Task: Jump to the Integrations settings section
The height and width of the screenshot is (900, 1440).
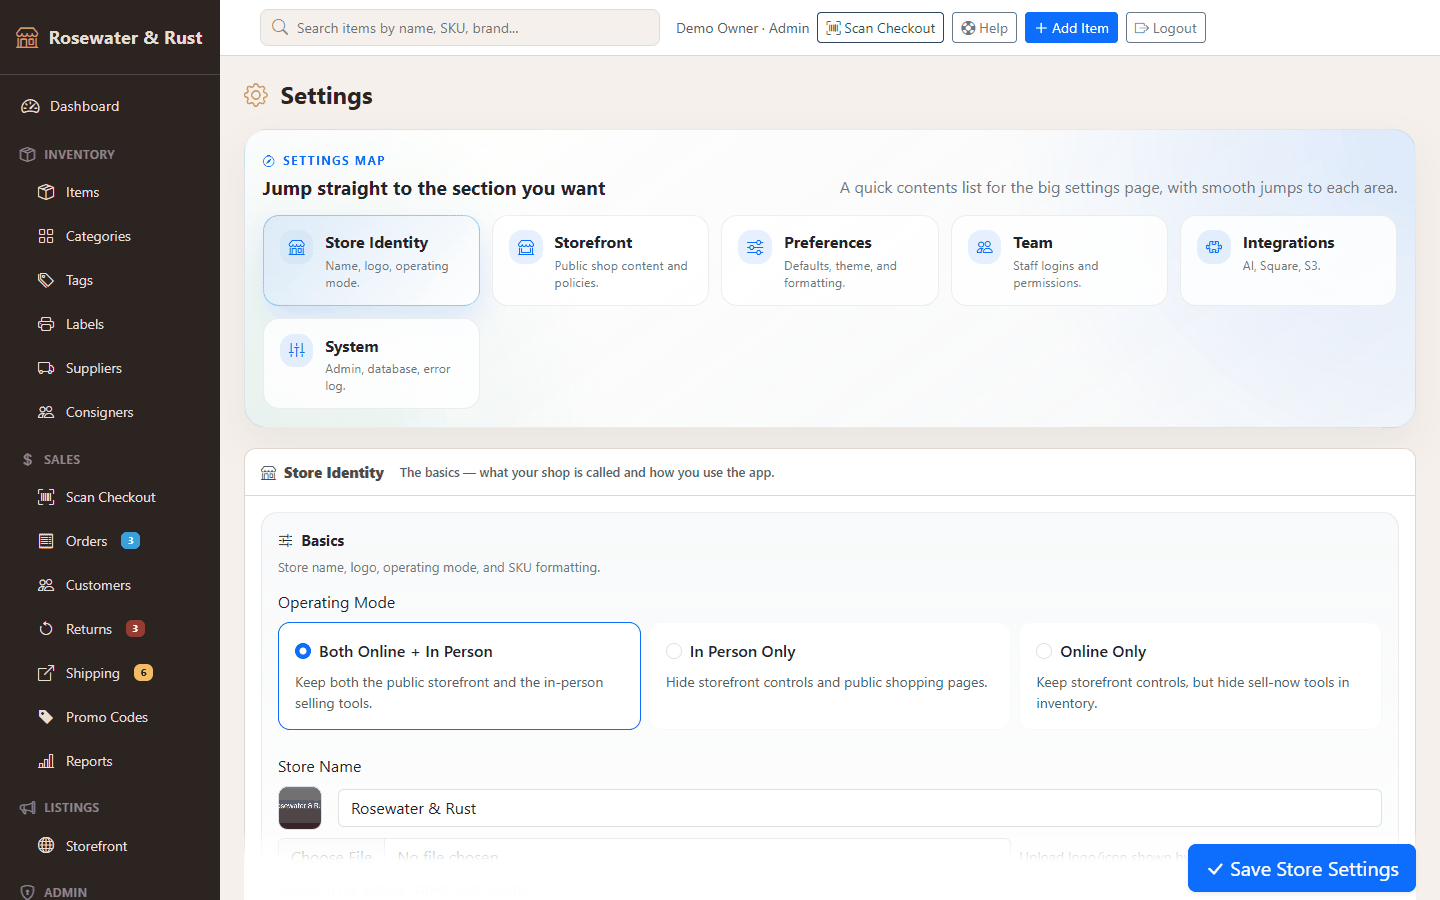Action: [x=1288, y=260]
